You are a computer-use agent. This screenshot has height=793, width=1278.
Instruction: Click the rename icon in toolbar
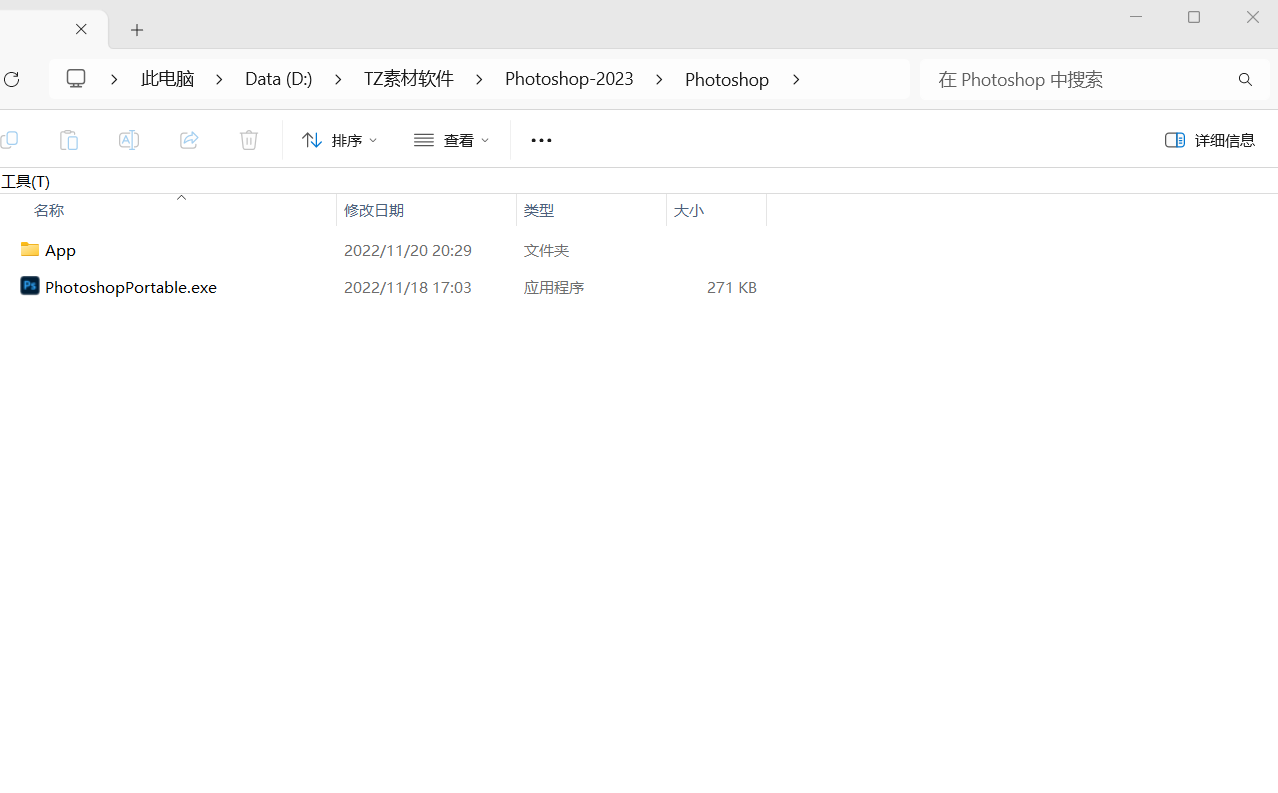129,140
